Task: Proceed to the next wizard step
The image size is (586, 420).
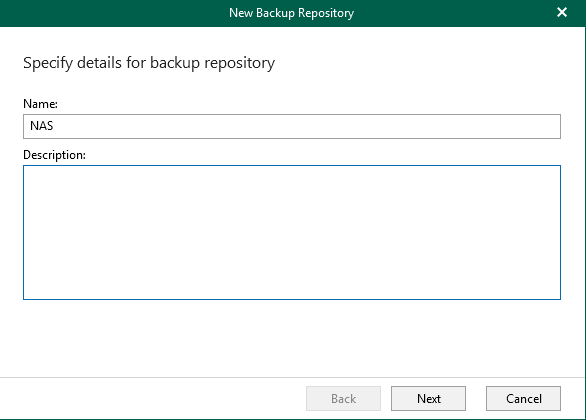Action: [x=428, y=398]
